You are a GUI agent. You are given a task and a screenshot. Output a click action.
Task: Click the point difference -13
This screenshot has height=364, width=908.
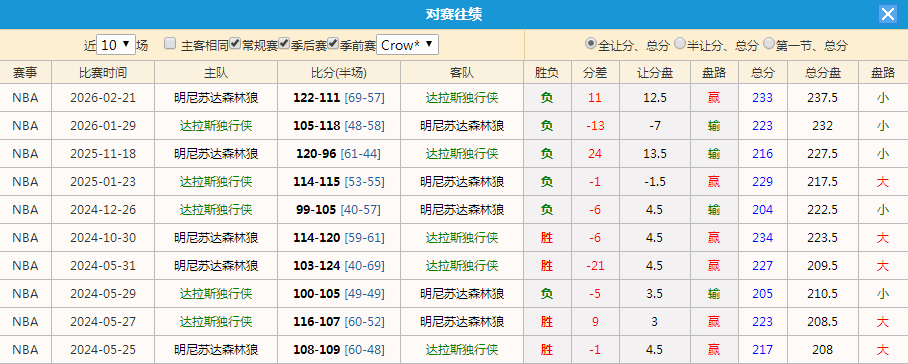point(595,126)
